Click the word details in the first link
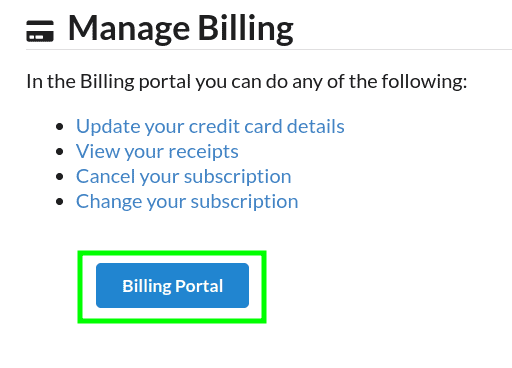512x368 pixels. [316, 126]
